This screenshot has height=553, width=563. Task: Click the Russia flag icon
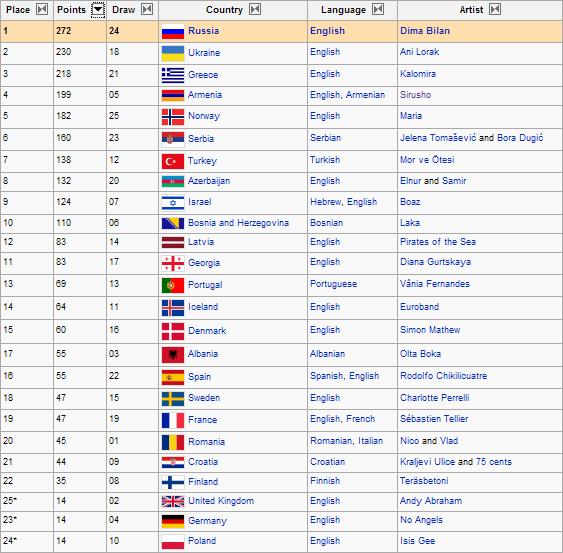pyautogui.click(x=173, y=32)
